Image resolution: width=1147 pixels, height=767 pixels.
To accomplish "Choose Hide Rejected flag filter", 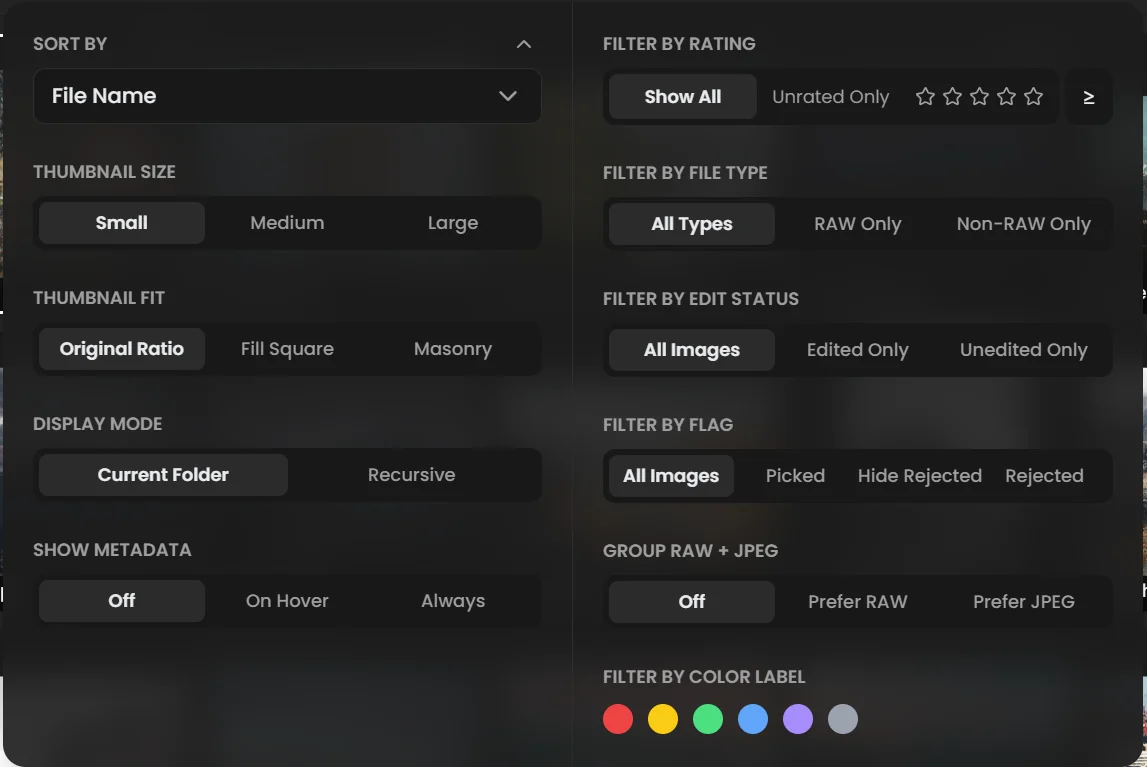I will [920, 475].
